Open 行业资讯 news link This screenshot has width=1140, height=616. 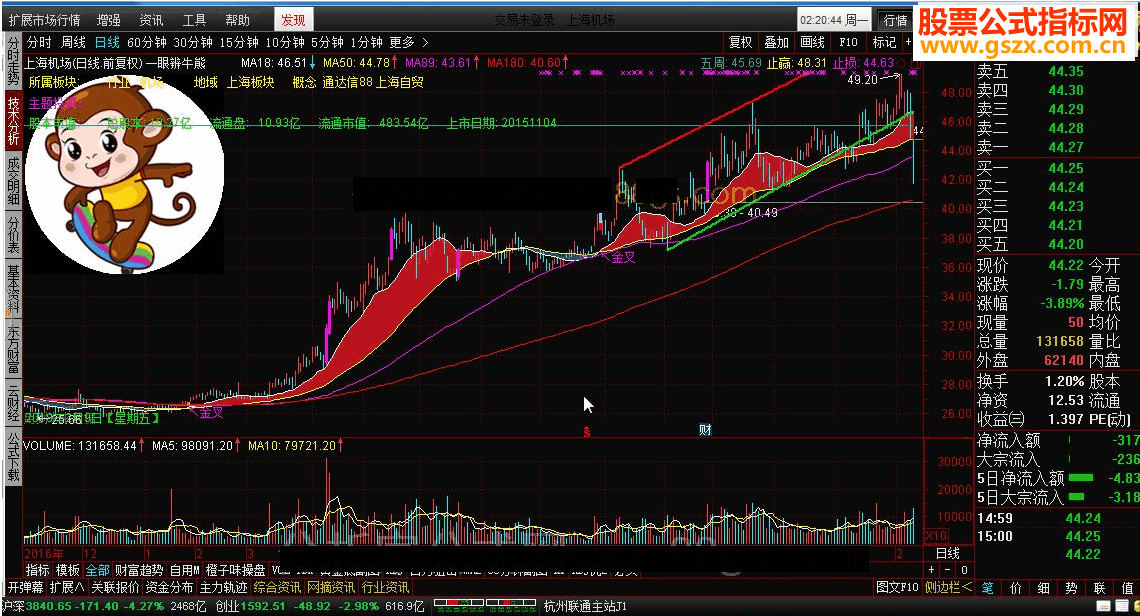click(x=385, y=587)
